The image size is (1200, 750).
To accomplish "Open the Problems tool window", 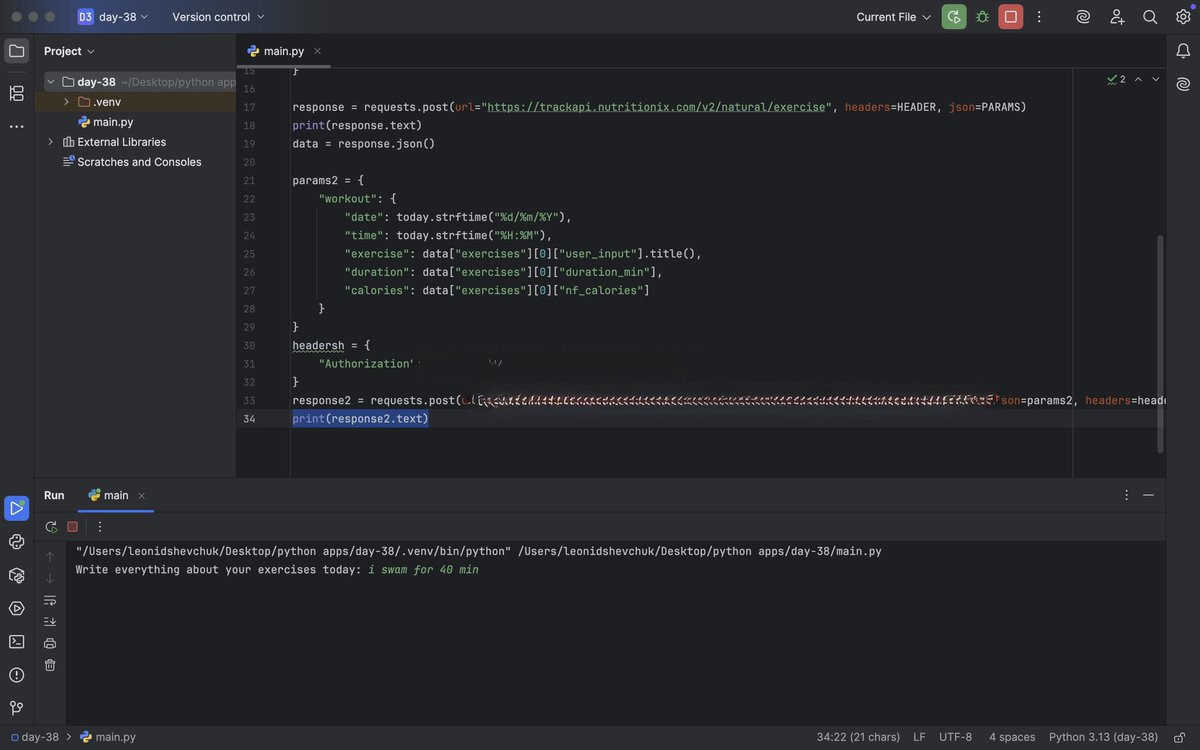I will click(16, 675).
